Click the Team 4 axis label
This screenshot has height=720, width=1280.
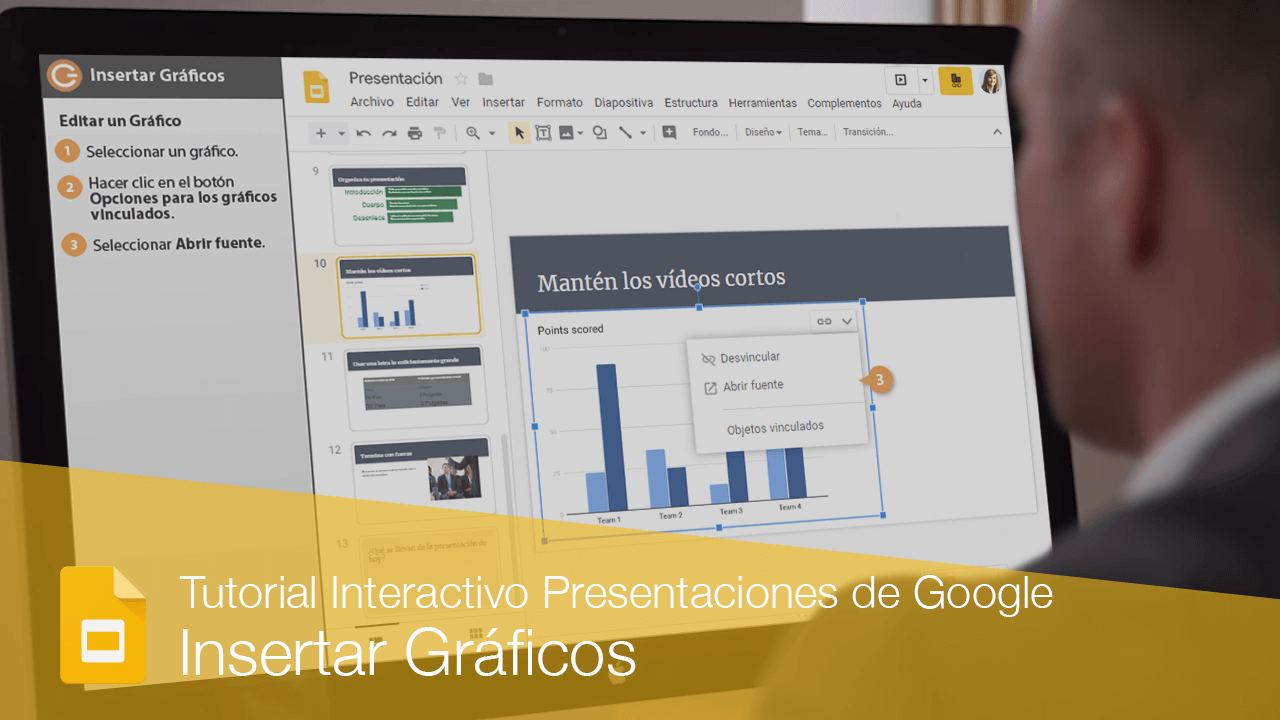pyautogui.click(x=789, y=507)
